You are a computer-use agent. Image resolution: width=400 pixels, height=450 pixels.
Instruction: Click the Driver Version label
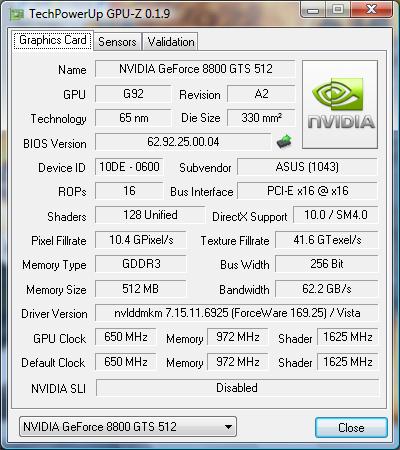[x=54, y=314]
